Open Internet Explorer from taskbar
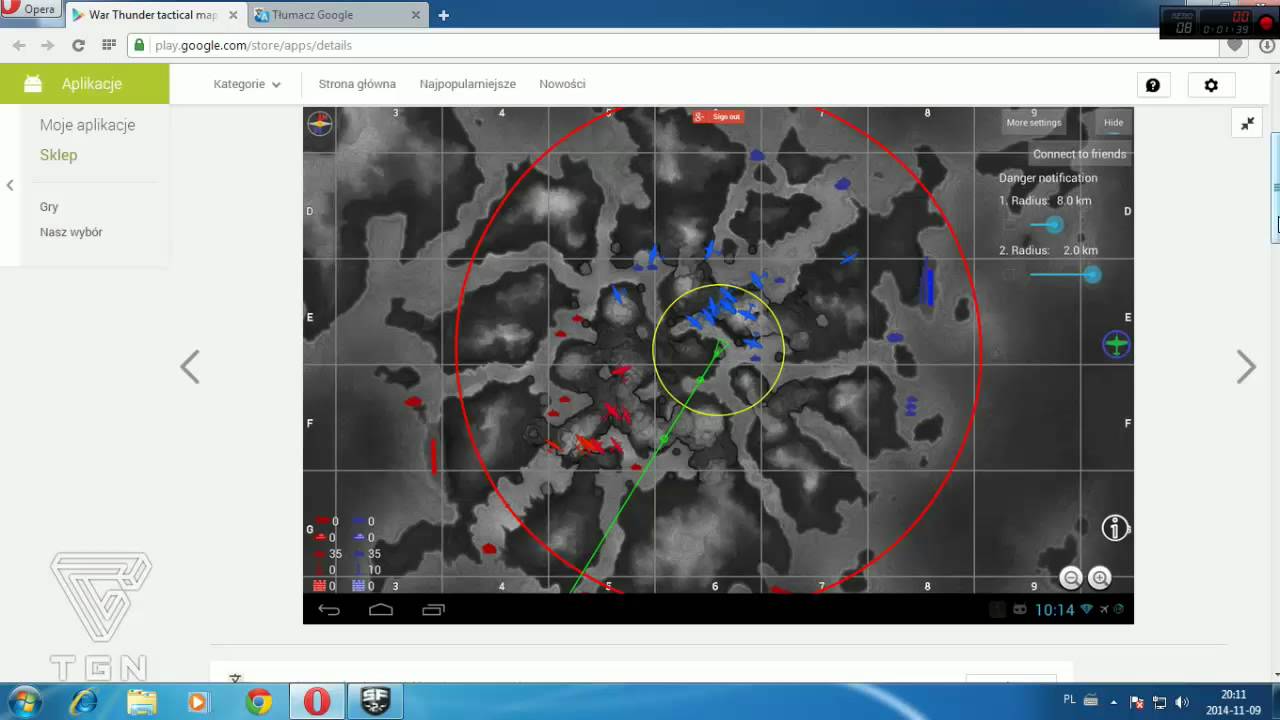Screen dimensions: 1280x720 coord(83,702)
